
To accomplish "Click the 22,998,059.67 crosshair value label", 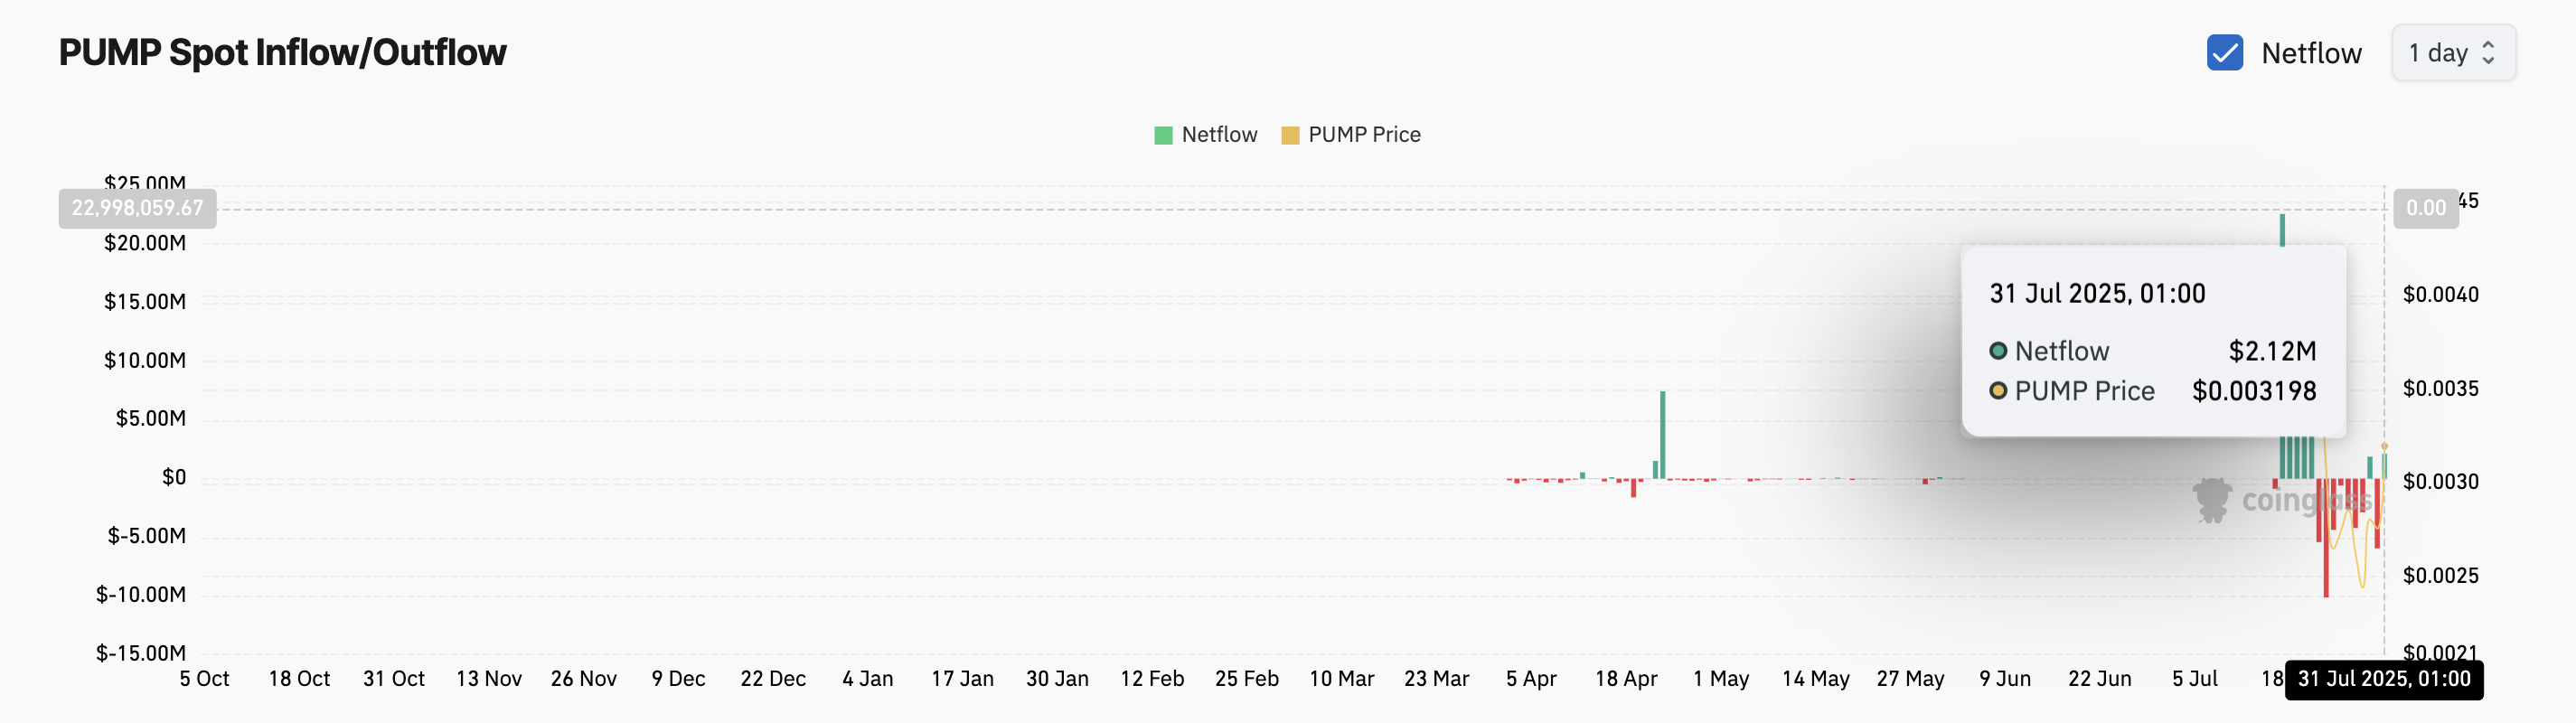I will (x=137, y=208).
